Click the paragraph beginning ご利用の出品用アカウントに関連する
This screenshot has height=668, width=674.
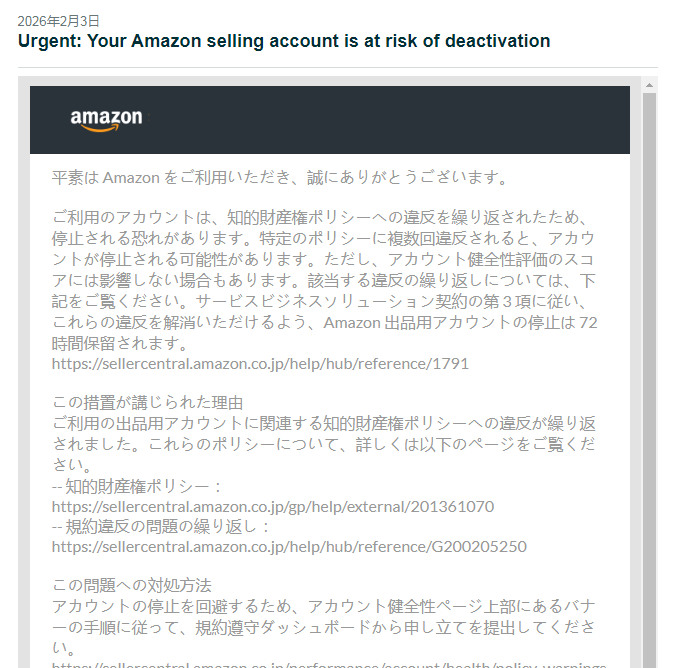(324, 444)
